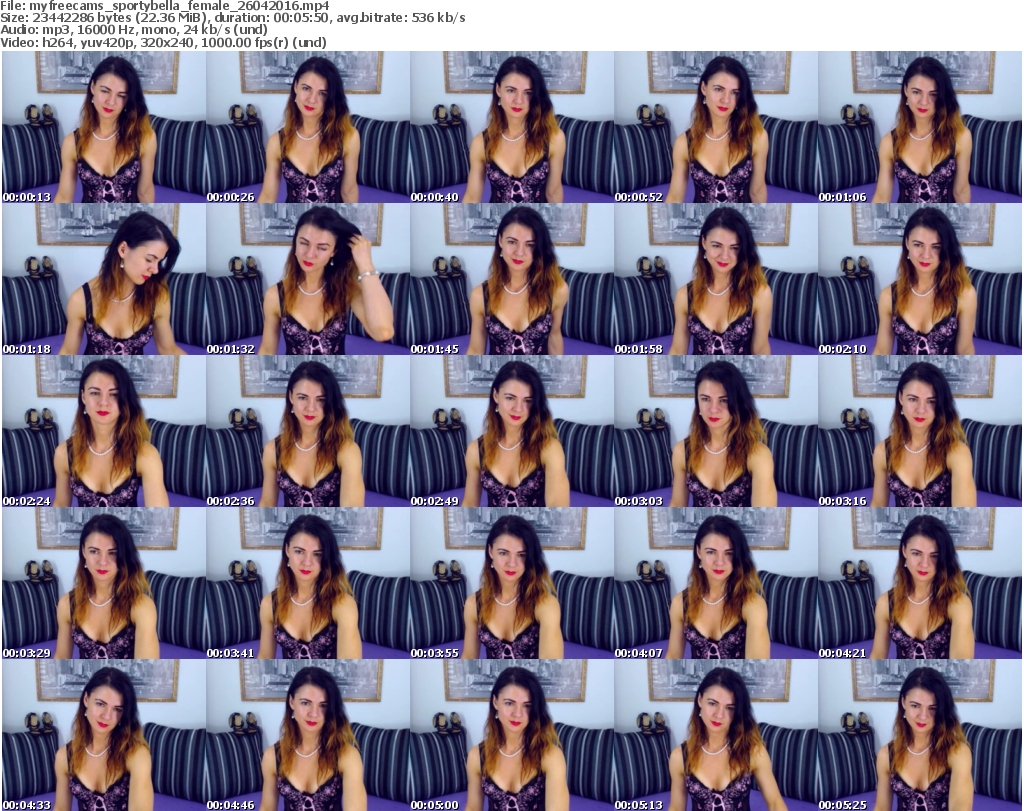Click the Video h264 info line

(x=163, y=42)
